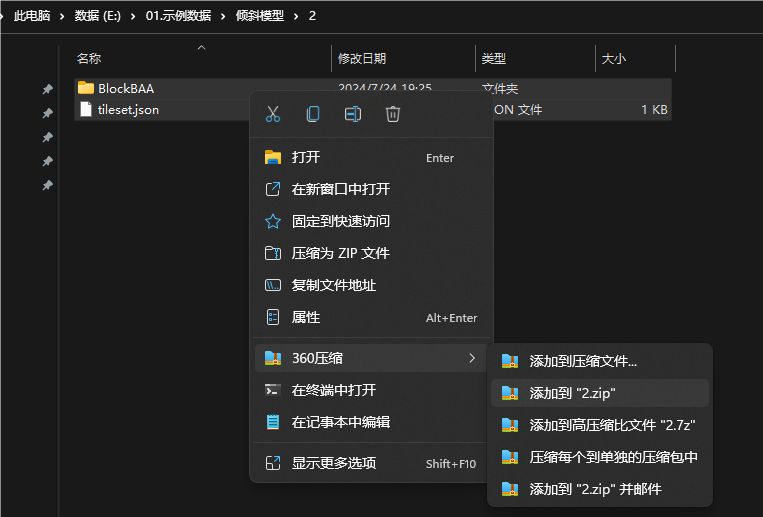Viewport: 763px width, 517px height.
Task: Sort by the 名称 column header
Action: click(90, 59)
